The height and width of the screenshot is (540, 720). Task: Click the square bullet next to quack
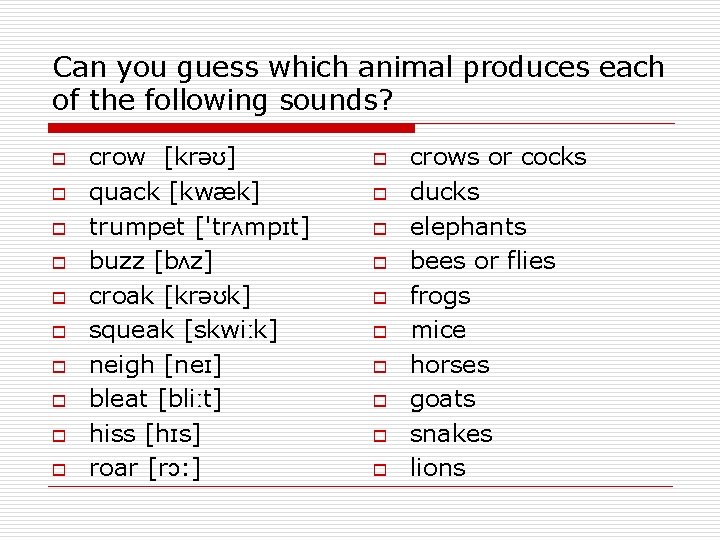tap(59, 194)
